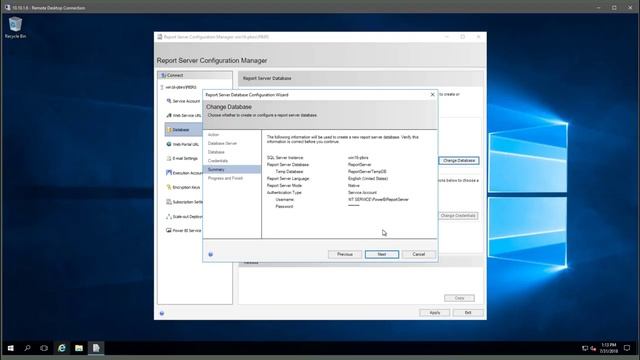The image size is (640, 360).
Task: Click the Cancel button in wizard
Action: point(419,254)
